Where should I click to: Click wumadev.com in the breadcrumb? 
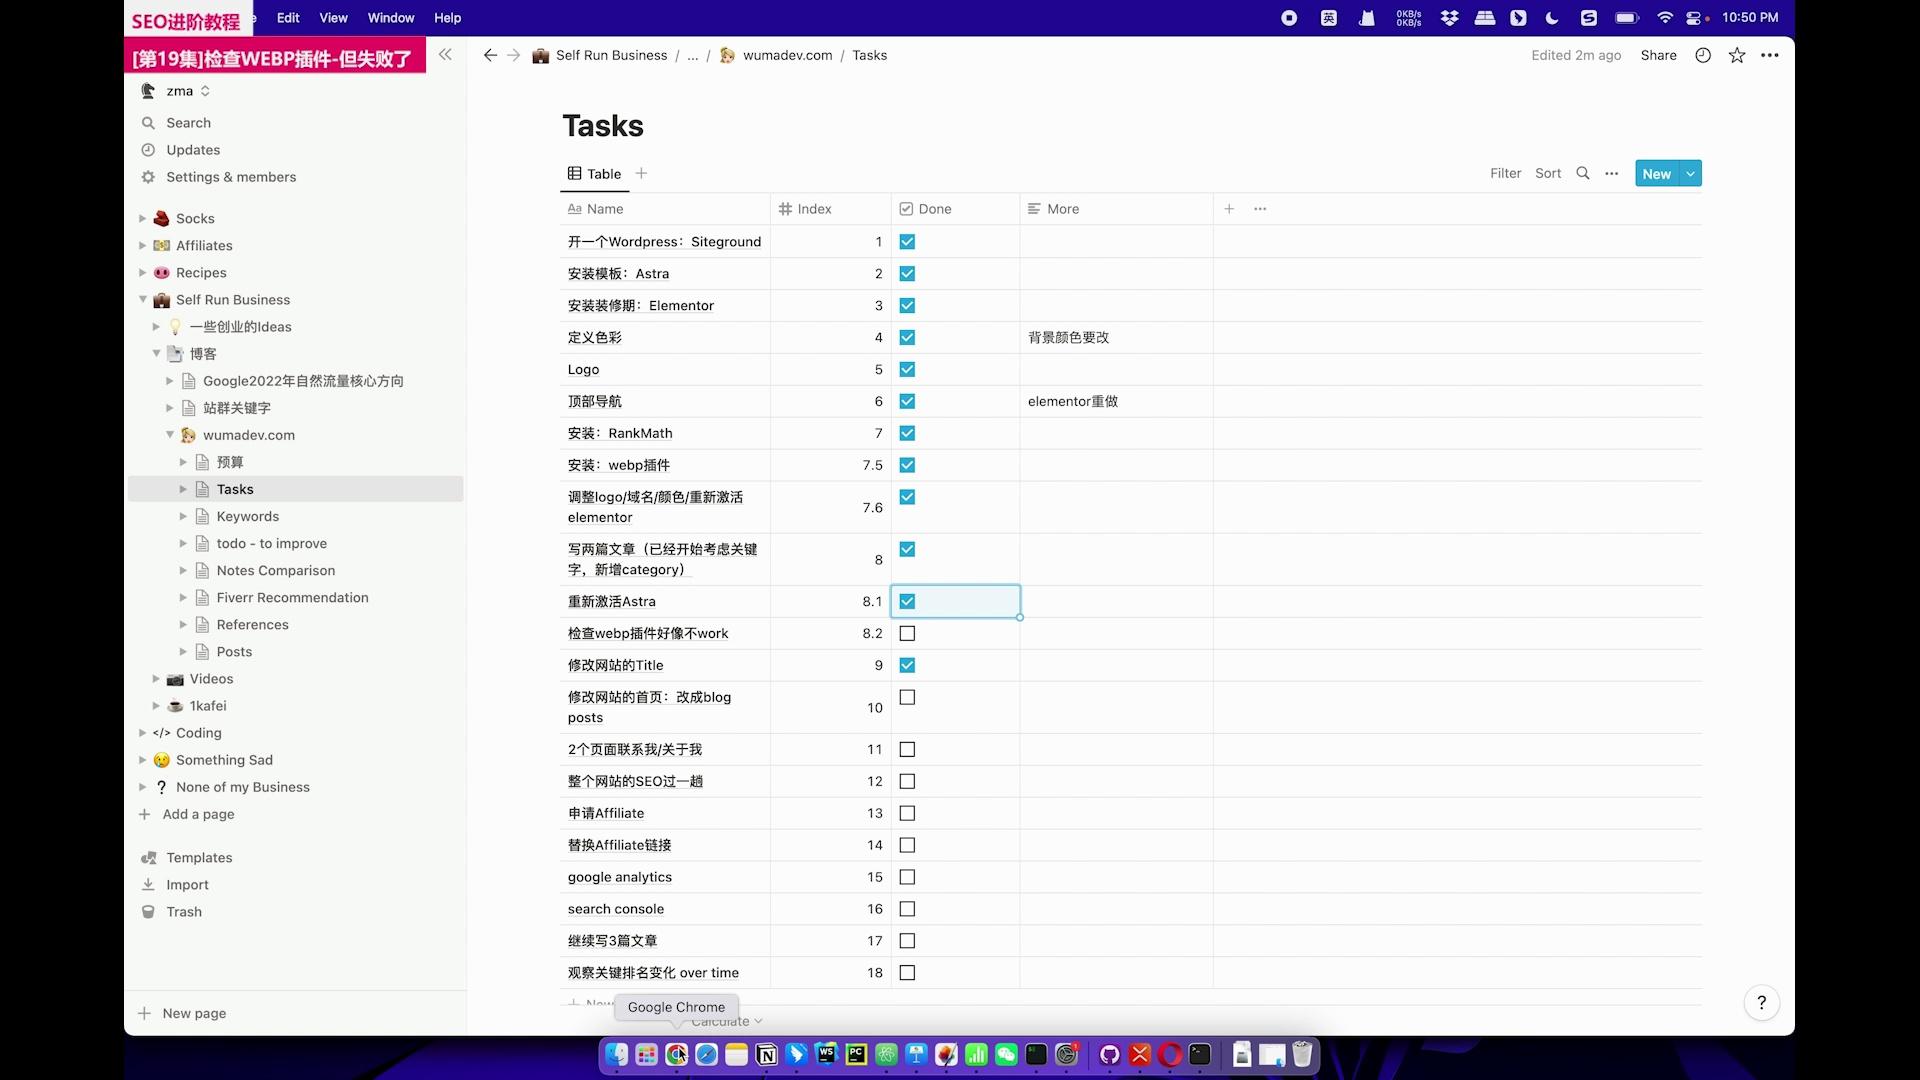click(787, 55)
